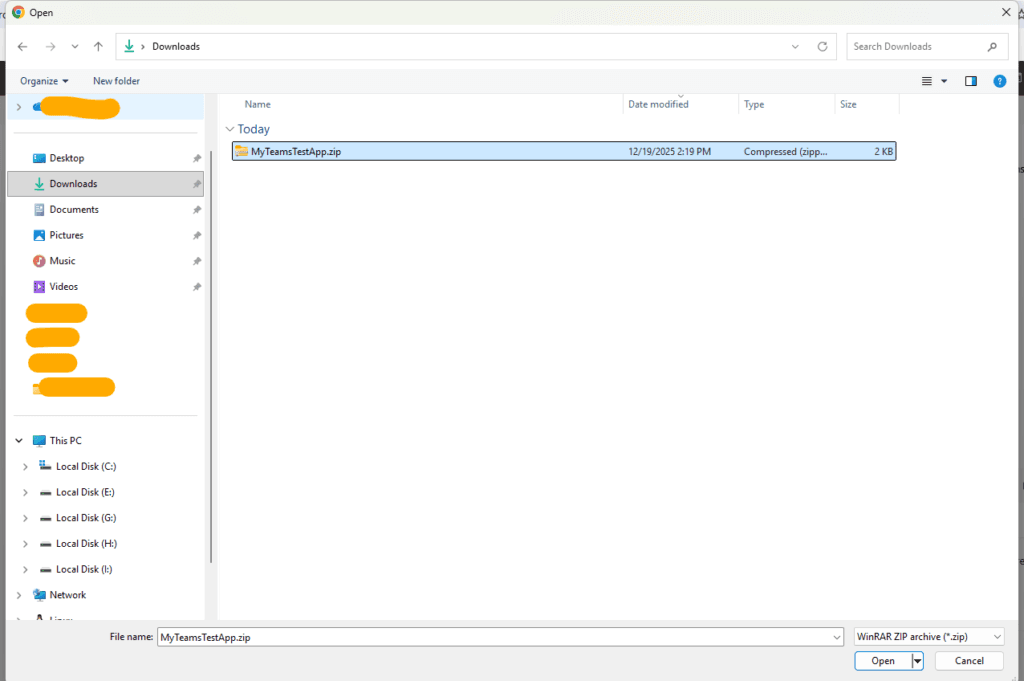Toggle the preview pane icon
This screenshot has width=1024, height=681.
970,81
